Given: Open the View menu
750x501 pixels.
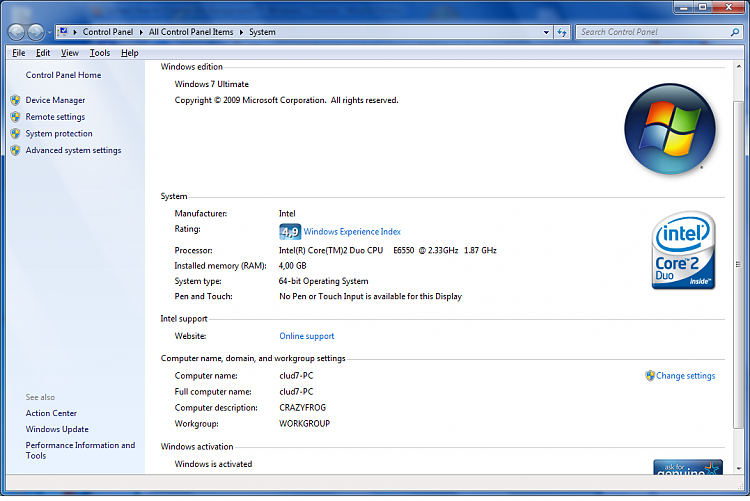Looking at the screenshot, I should (x=70, y=53).
